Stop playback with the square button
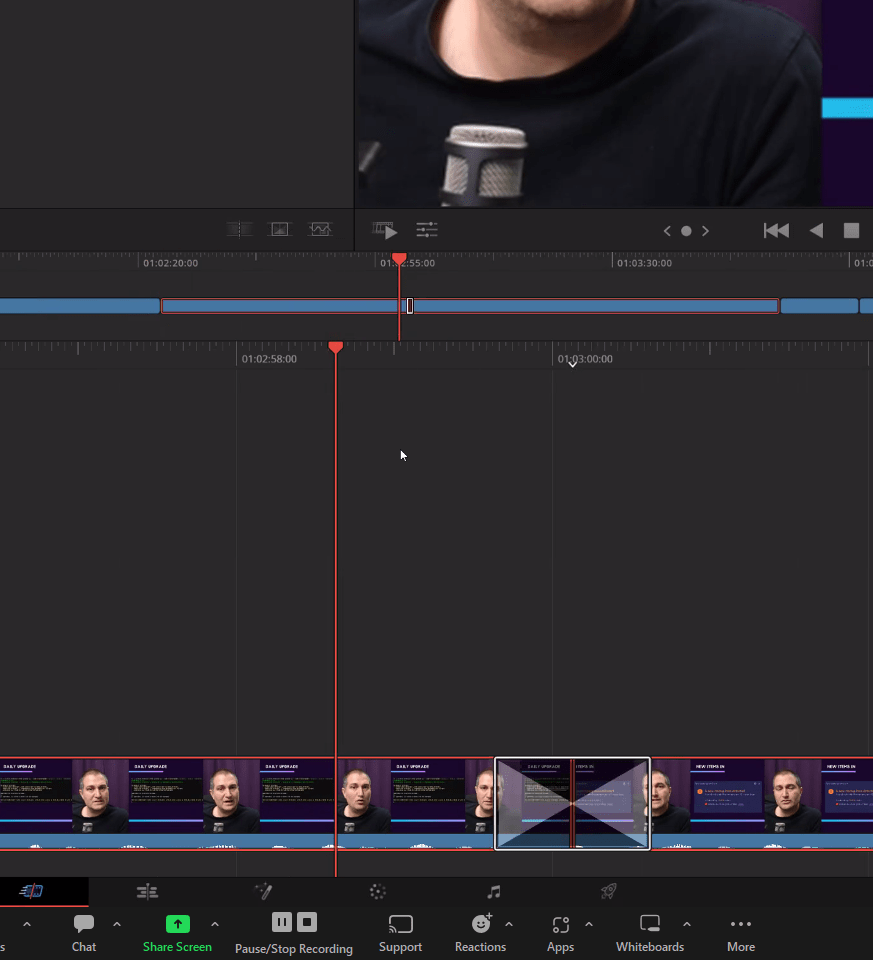Viewport: 873px width, 960px height. pos(852,231)
